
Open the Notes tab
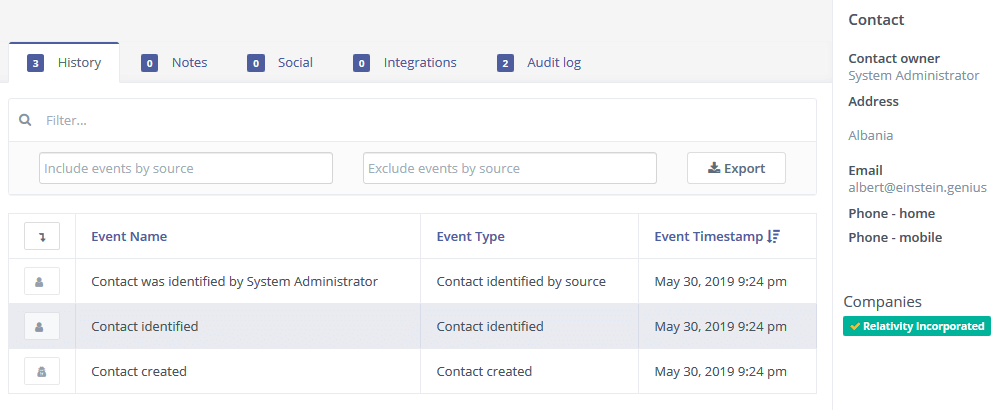pos(189,63)
